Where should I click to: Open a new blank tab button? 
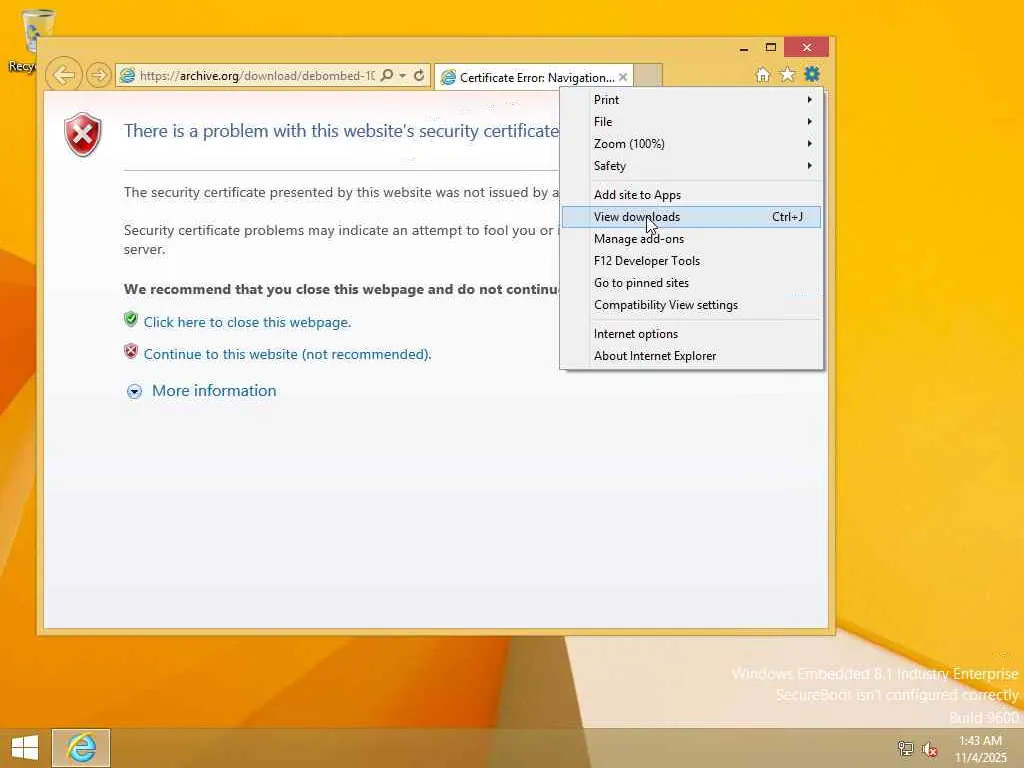648,76
